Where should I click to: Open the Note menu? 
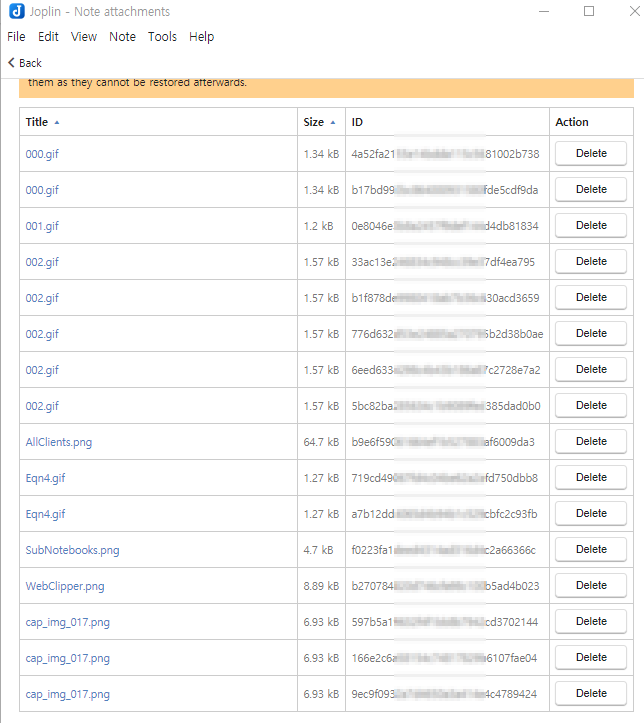tap(122, 36)
